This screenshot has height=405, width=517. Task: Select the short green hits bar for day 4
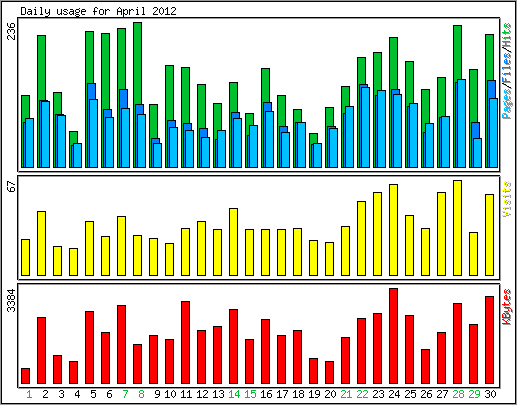74,137
